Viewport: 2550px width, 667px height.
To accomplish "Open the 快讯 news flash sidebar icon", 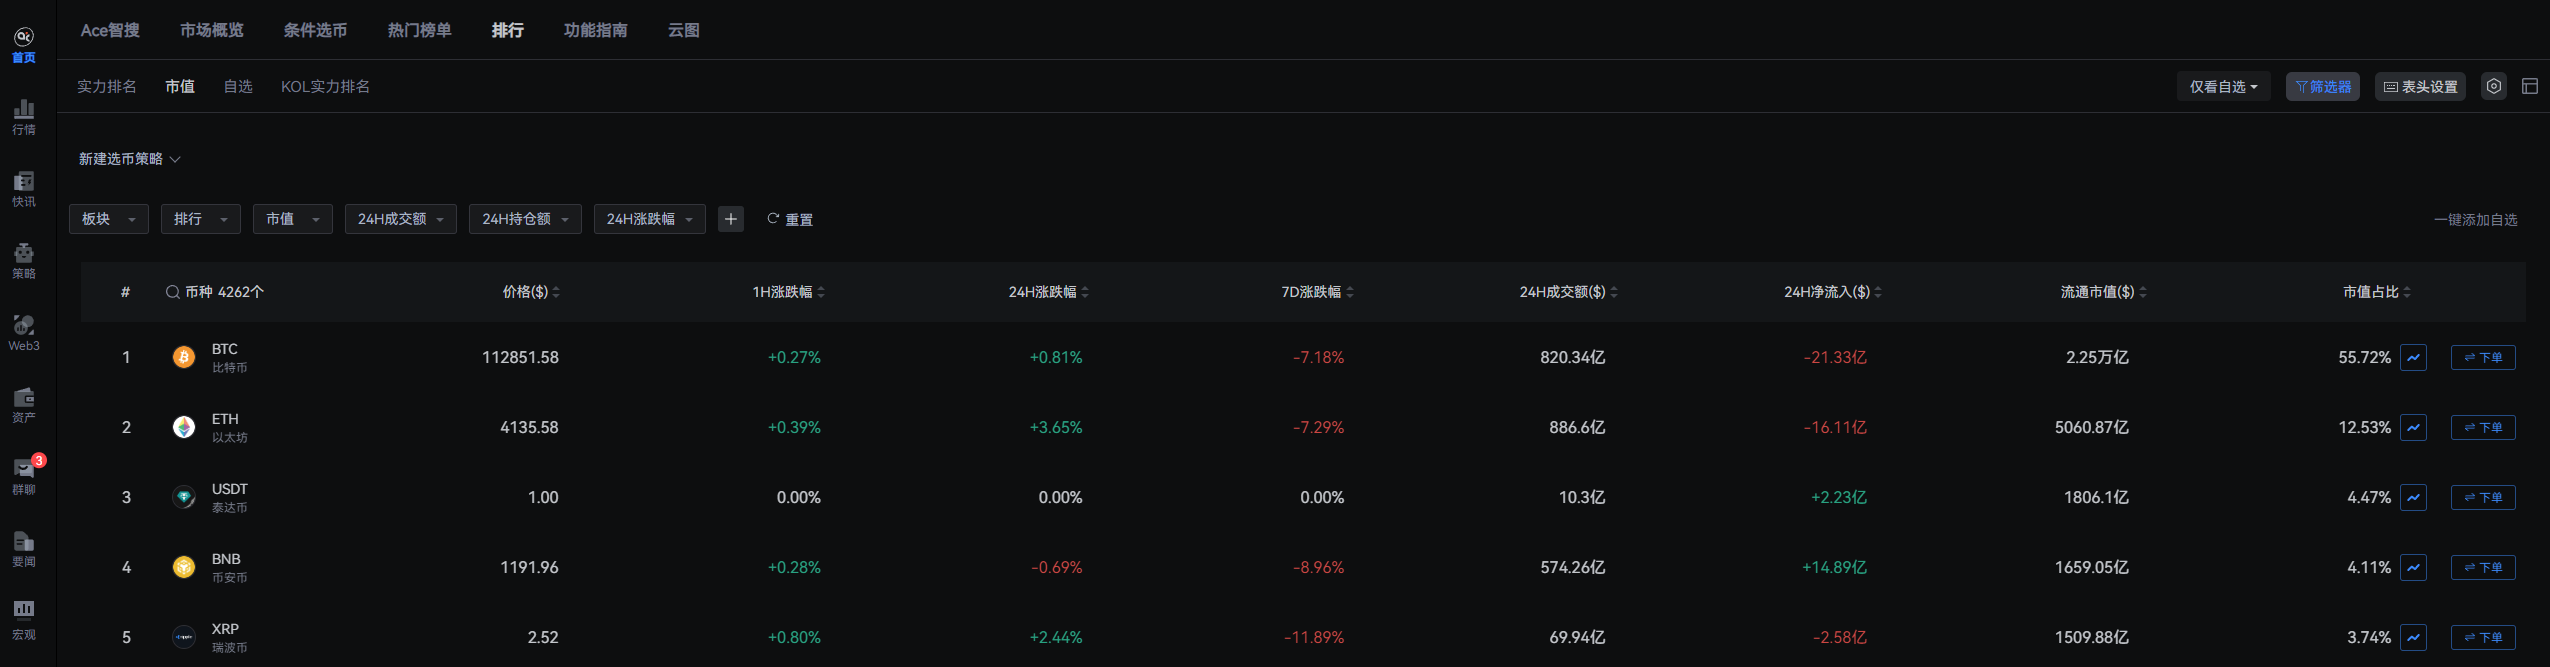I will click(x=24, y=188).
